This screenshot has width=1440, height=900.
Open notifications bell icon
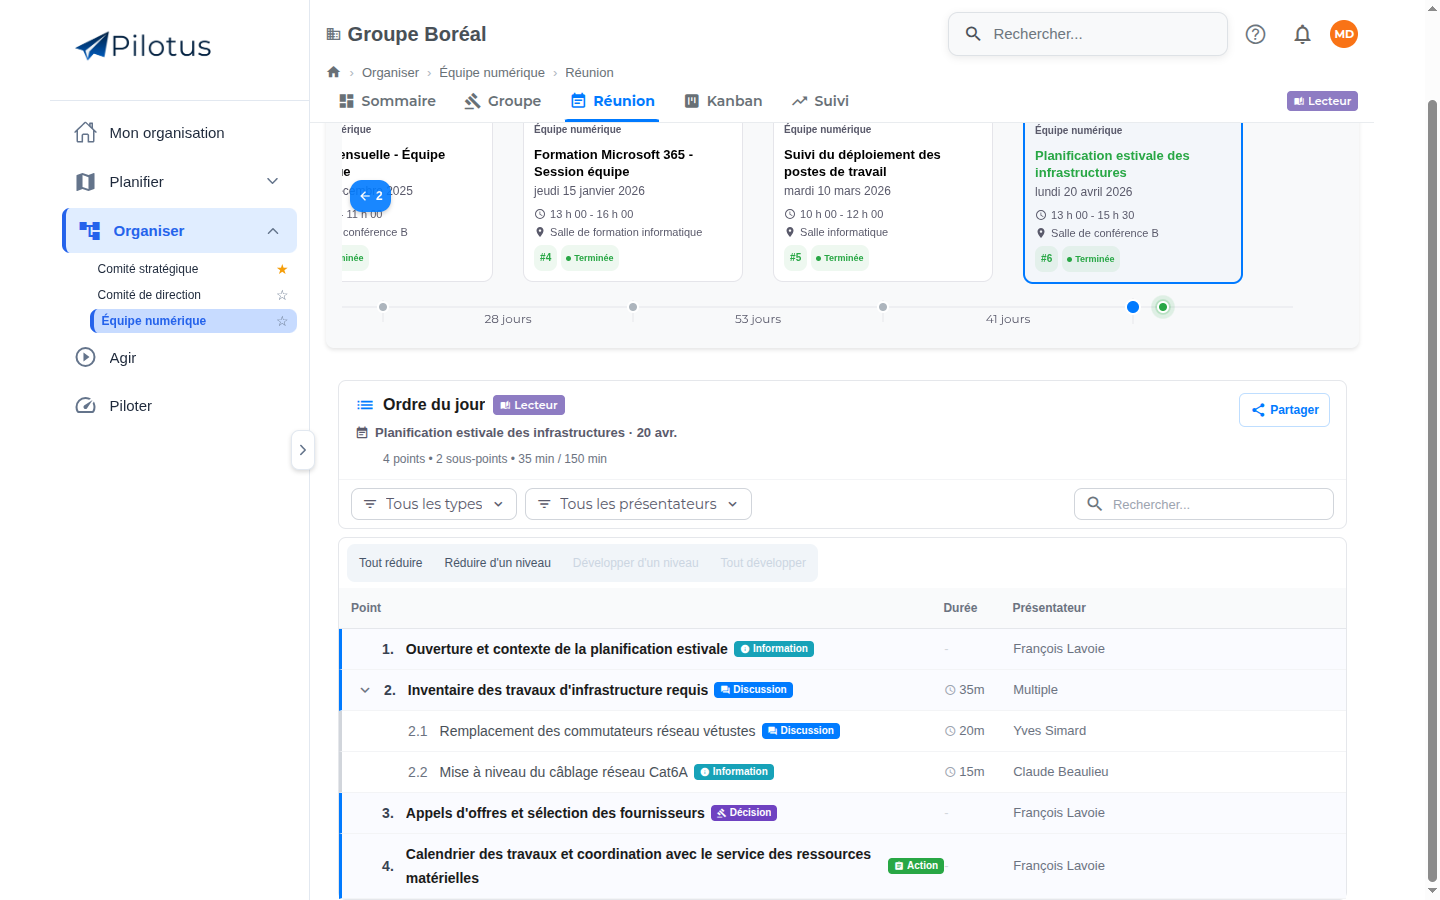(1302, 34)
